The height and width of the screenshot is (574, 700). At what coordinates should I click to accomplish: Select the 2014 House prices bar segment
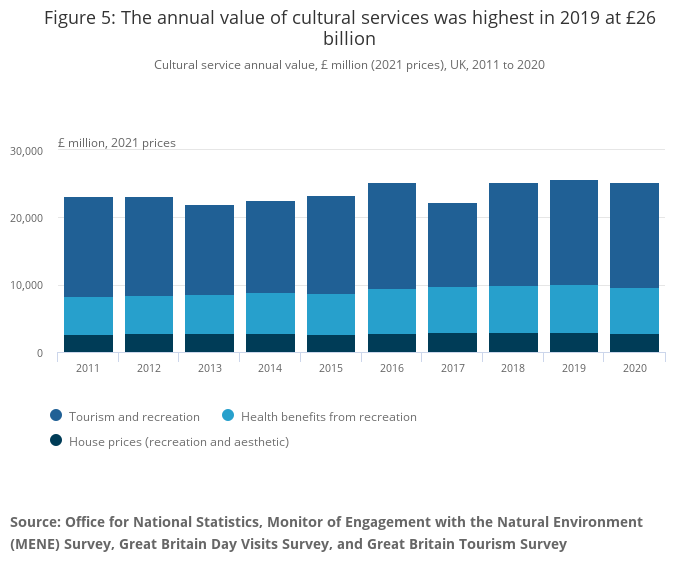click(270, 343)
